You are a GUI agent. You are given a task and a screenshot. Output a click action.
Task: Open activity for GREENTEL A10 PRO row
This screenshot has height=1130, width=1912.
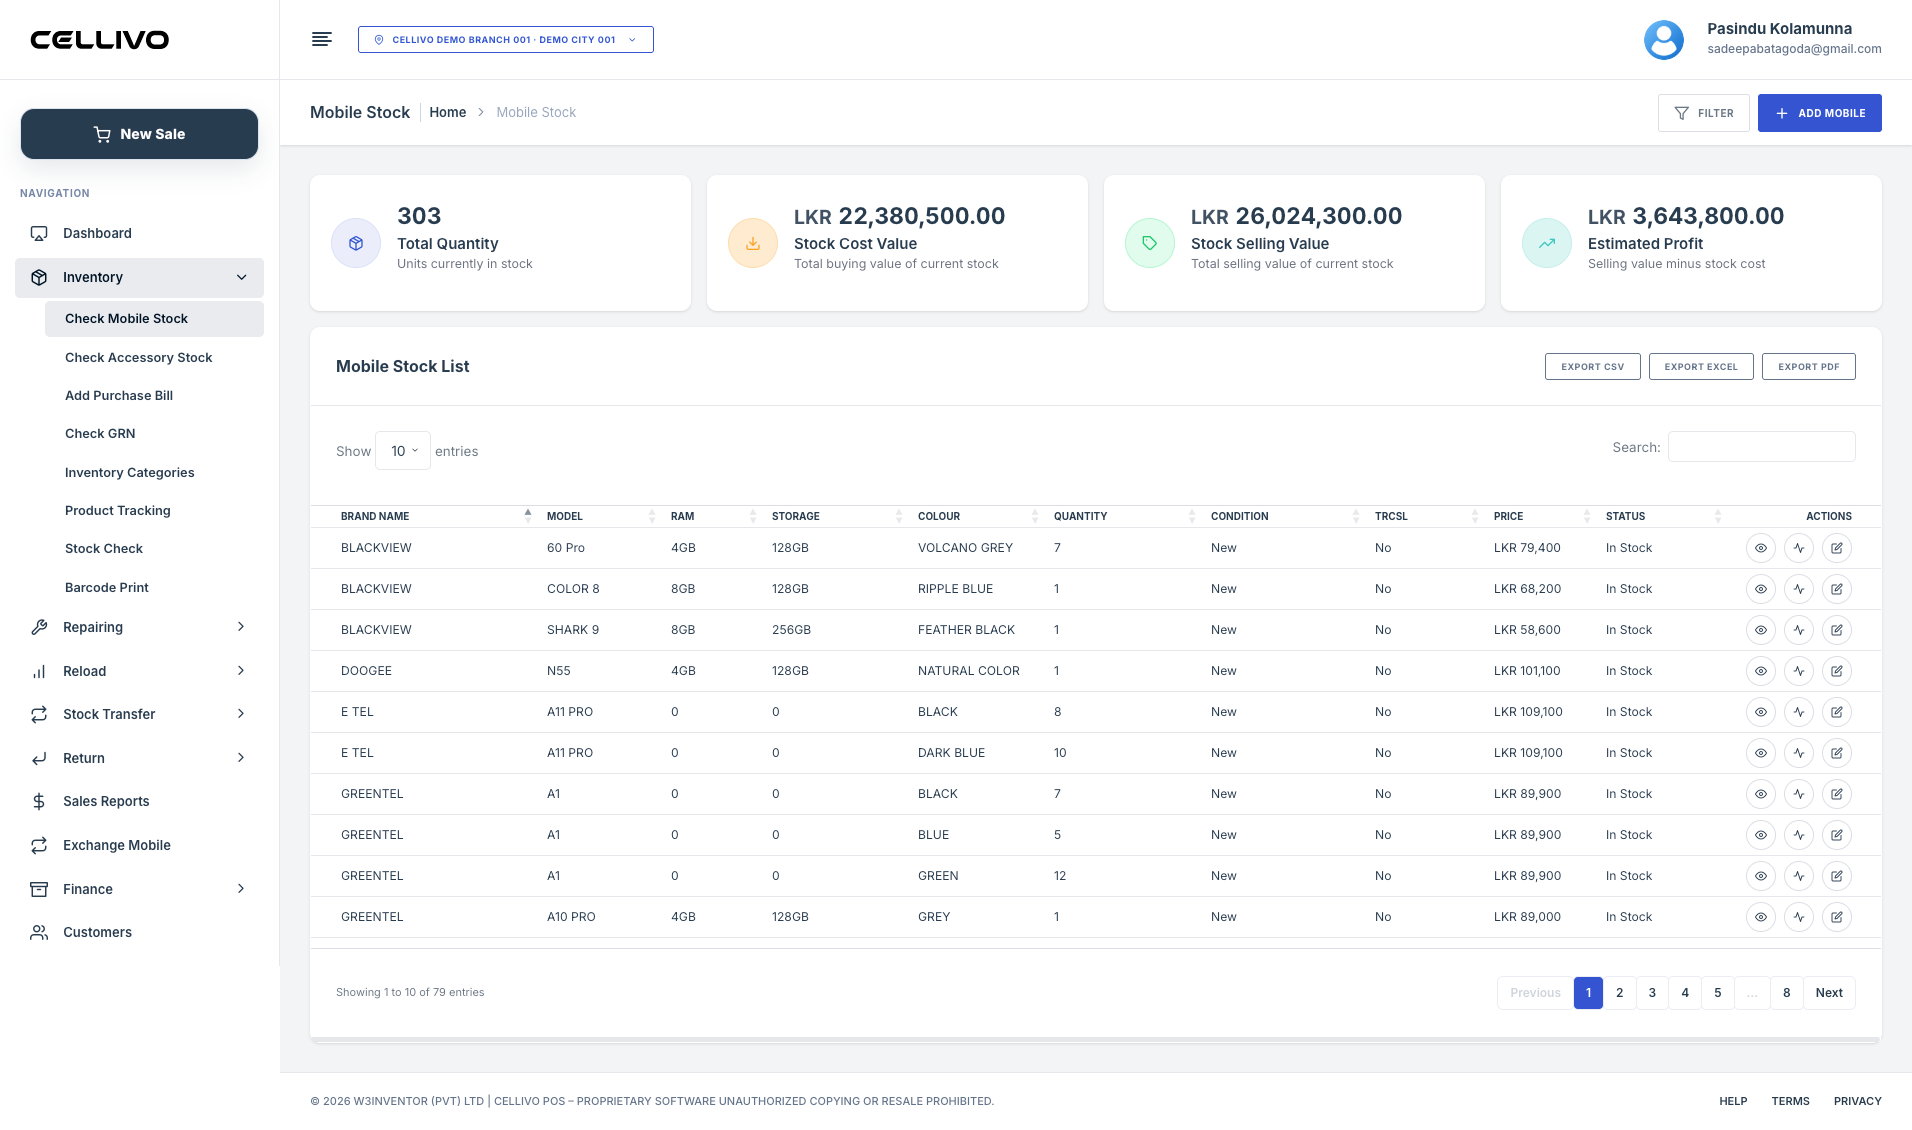point(1799,917)
